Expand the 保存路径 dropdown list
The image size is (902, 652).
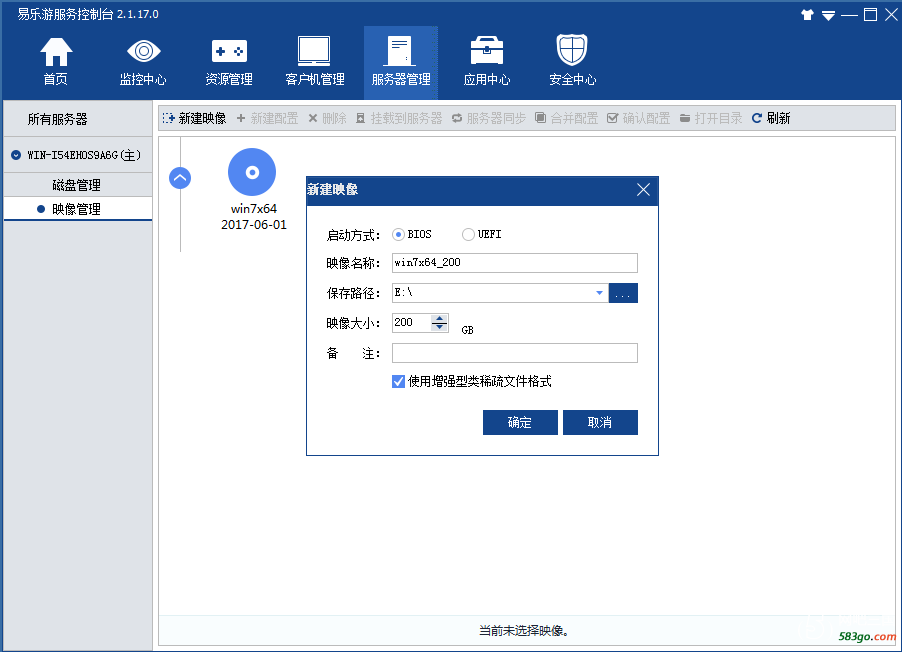coord(599,293)
